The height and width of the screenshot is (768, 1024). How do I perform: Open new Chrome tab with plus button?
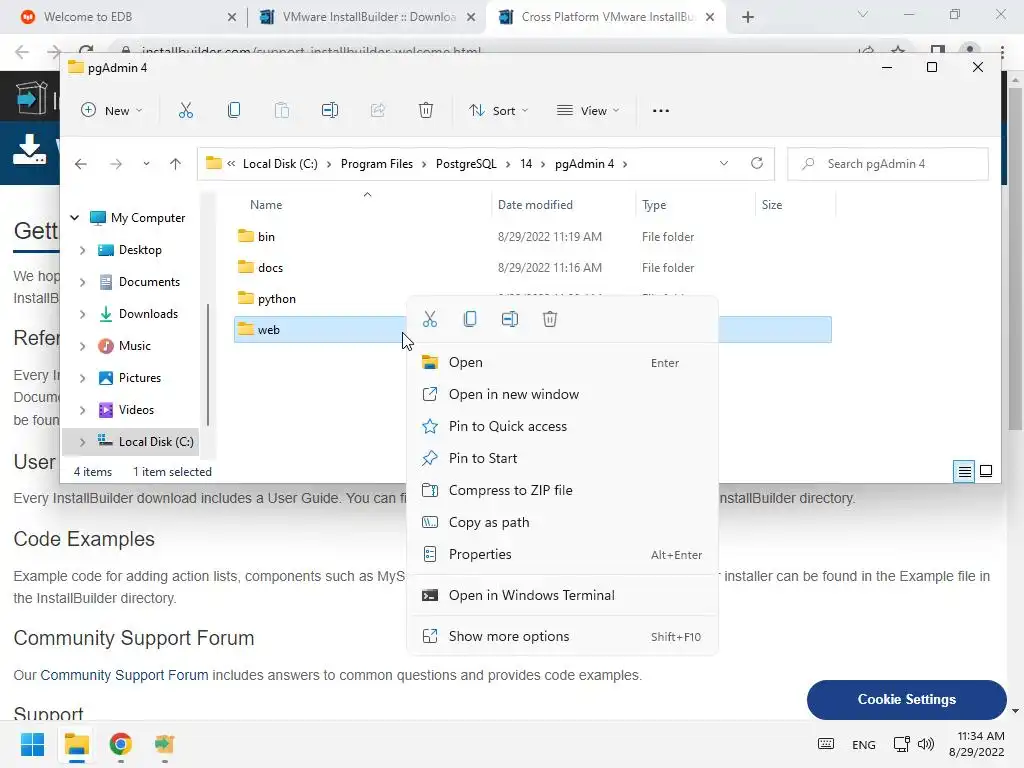748,17
